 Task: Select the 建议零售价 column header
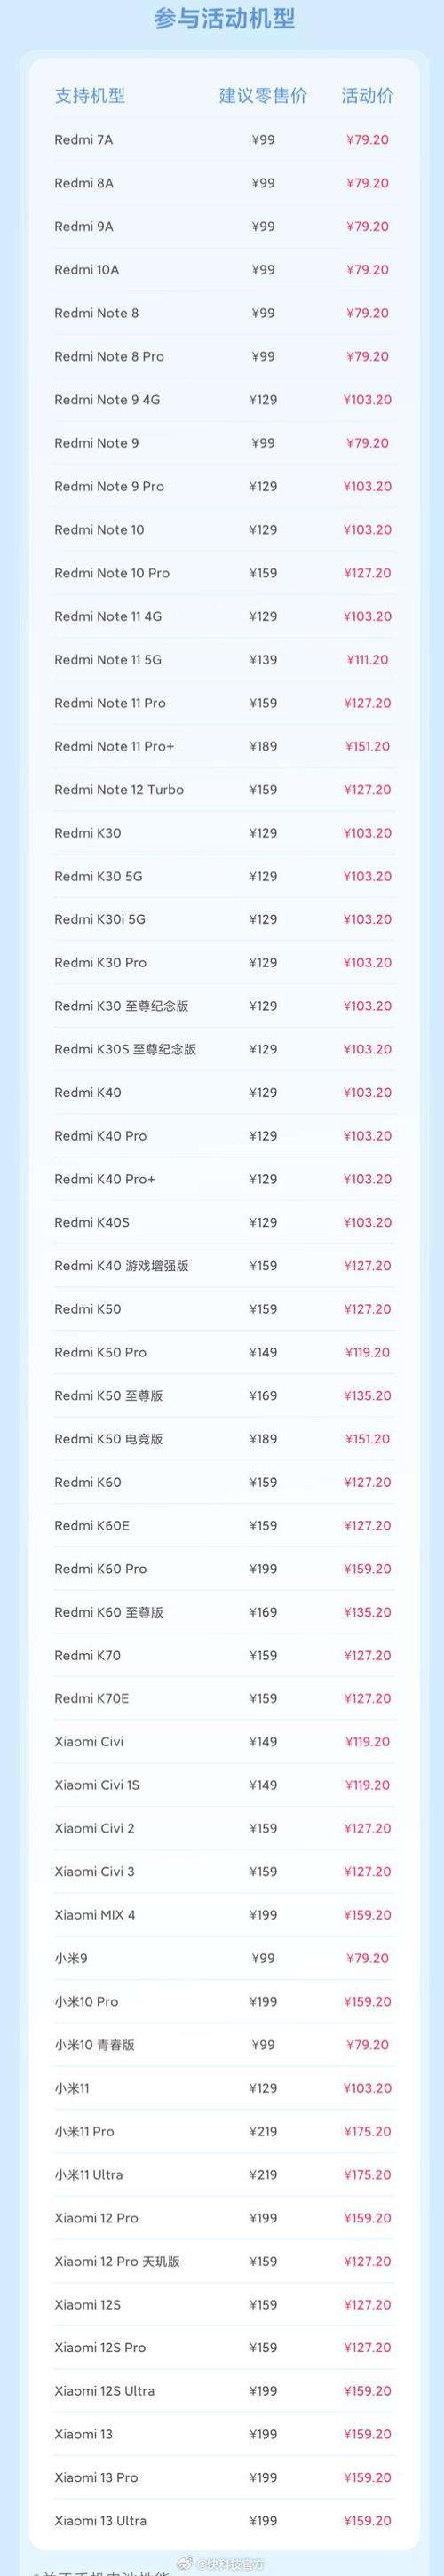coord(263,96)
